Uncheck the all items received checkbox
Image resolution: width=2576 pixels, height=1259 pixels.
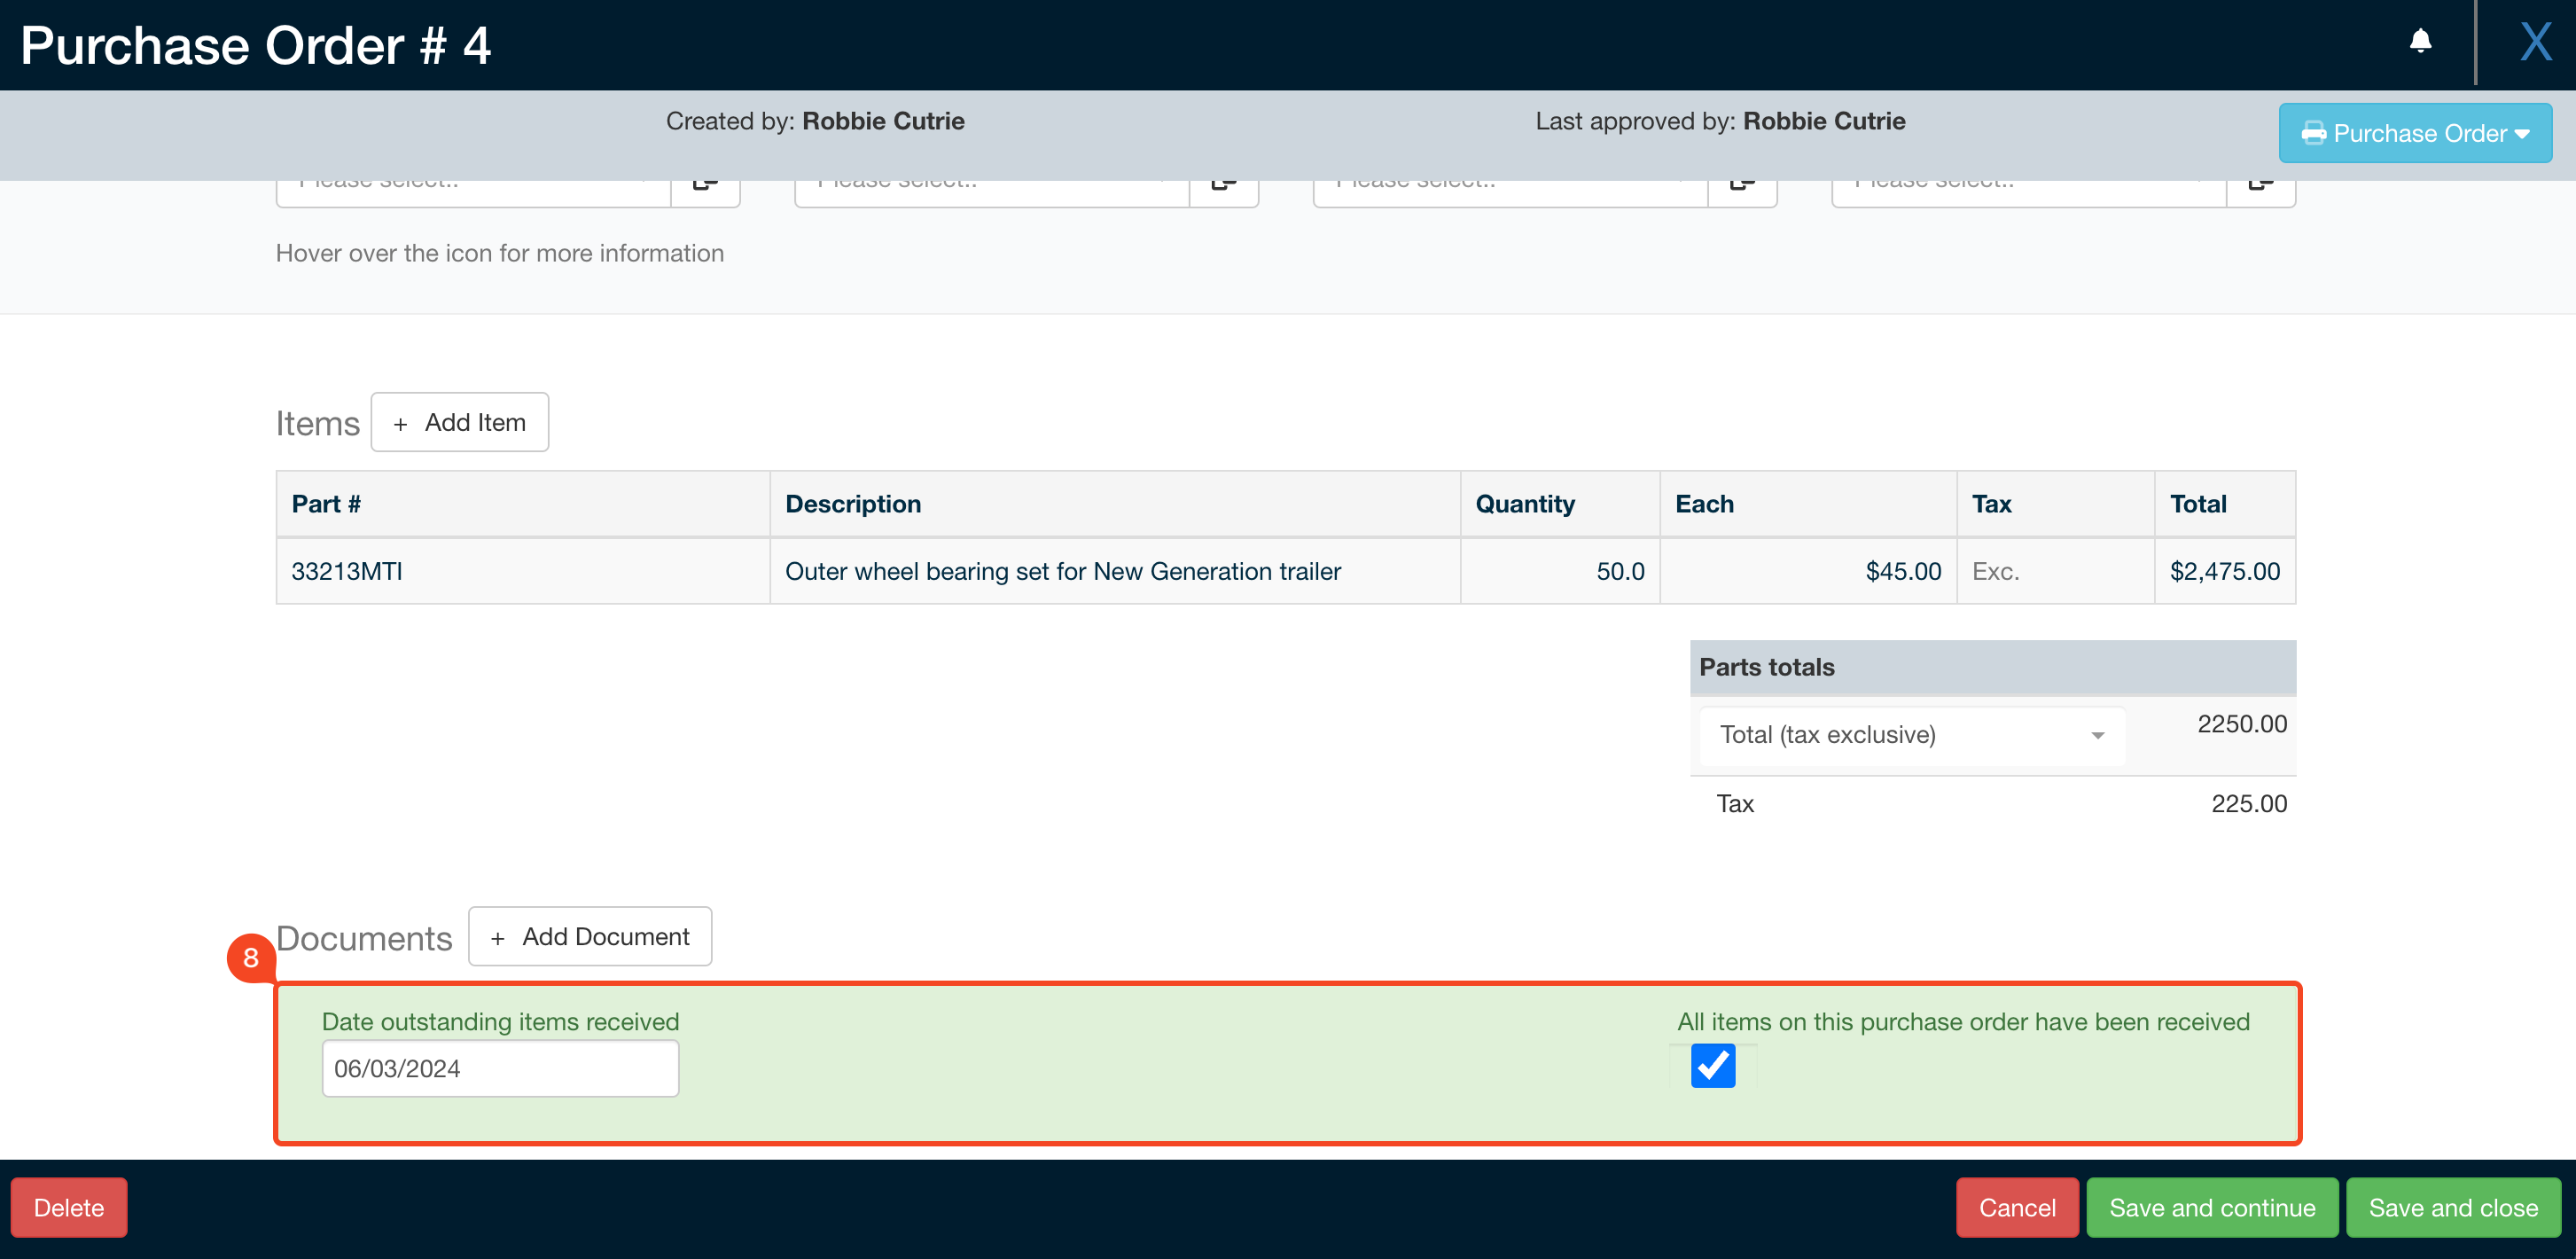click(1713, 1067)
